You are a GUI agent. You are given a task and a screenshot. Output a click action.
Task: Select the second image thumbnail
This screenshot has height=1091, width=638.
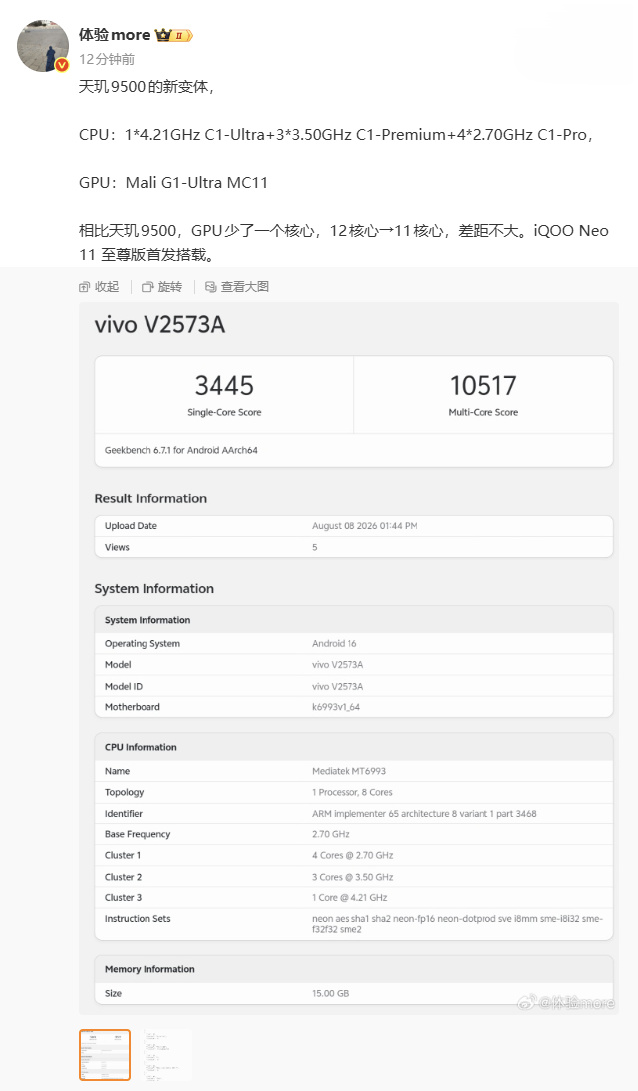[x=167, y=1055]
